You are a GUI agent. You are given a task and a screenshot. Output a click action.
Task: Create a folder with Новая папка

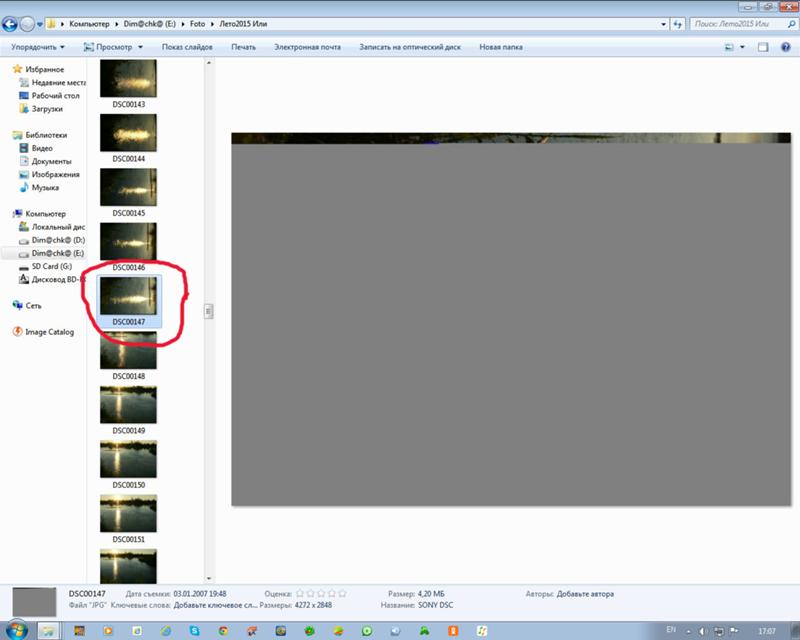point(501,47)
